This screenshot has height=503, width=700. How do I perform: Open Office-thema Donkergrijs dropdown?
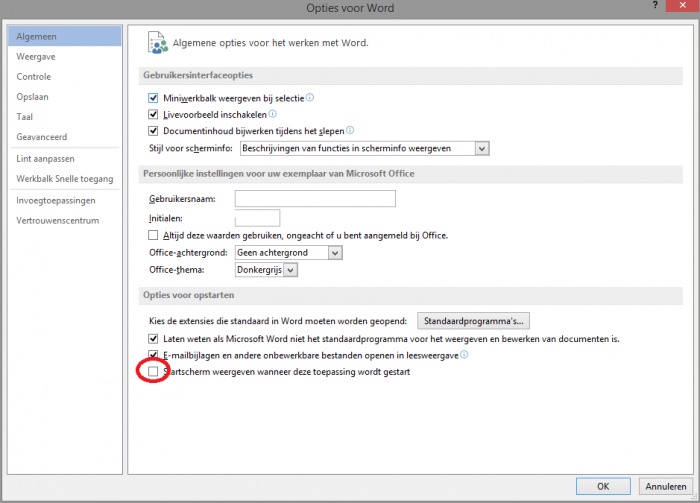[x=266, y=270]
